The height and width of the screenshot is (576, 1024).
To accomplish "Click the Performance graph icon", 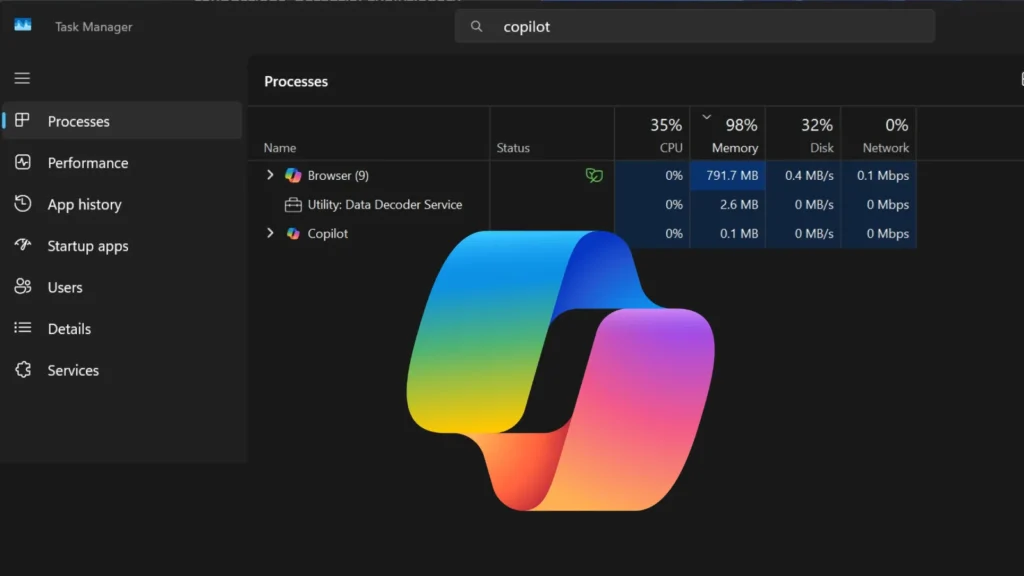I will (23, 162).
